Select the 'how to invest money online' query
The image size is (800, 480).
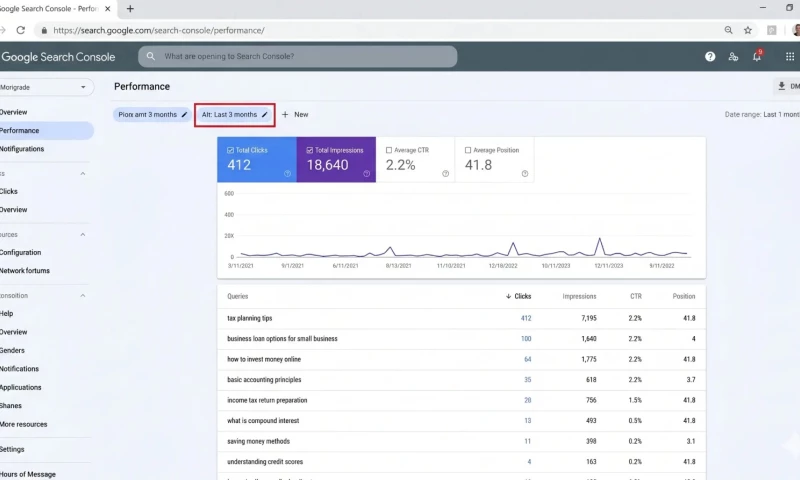[x=461, y=359]
